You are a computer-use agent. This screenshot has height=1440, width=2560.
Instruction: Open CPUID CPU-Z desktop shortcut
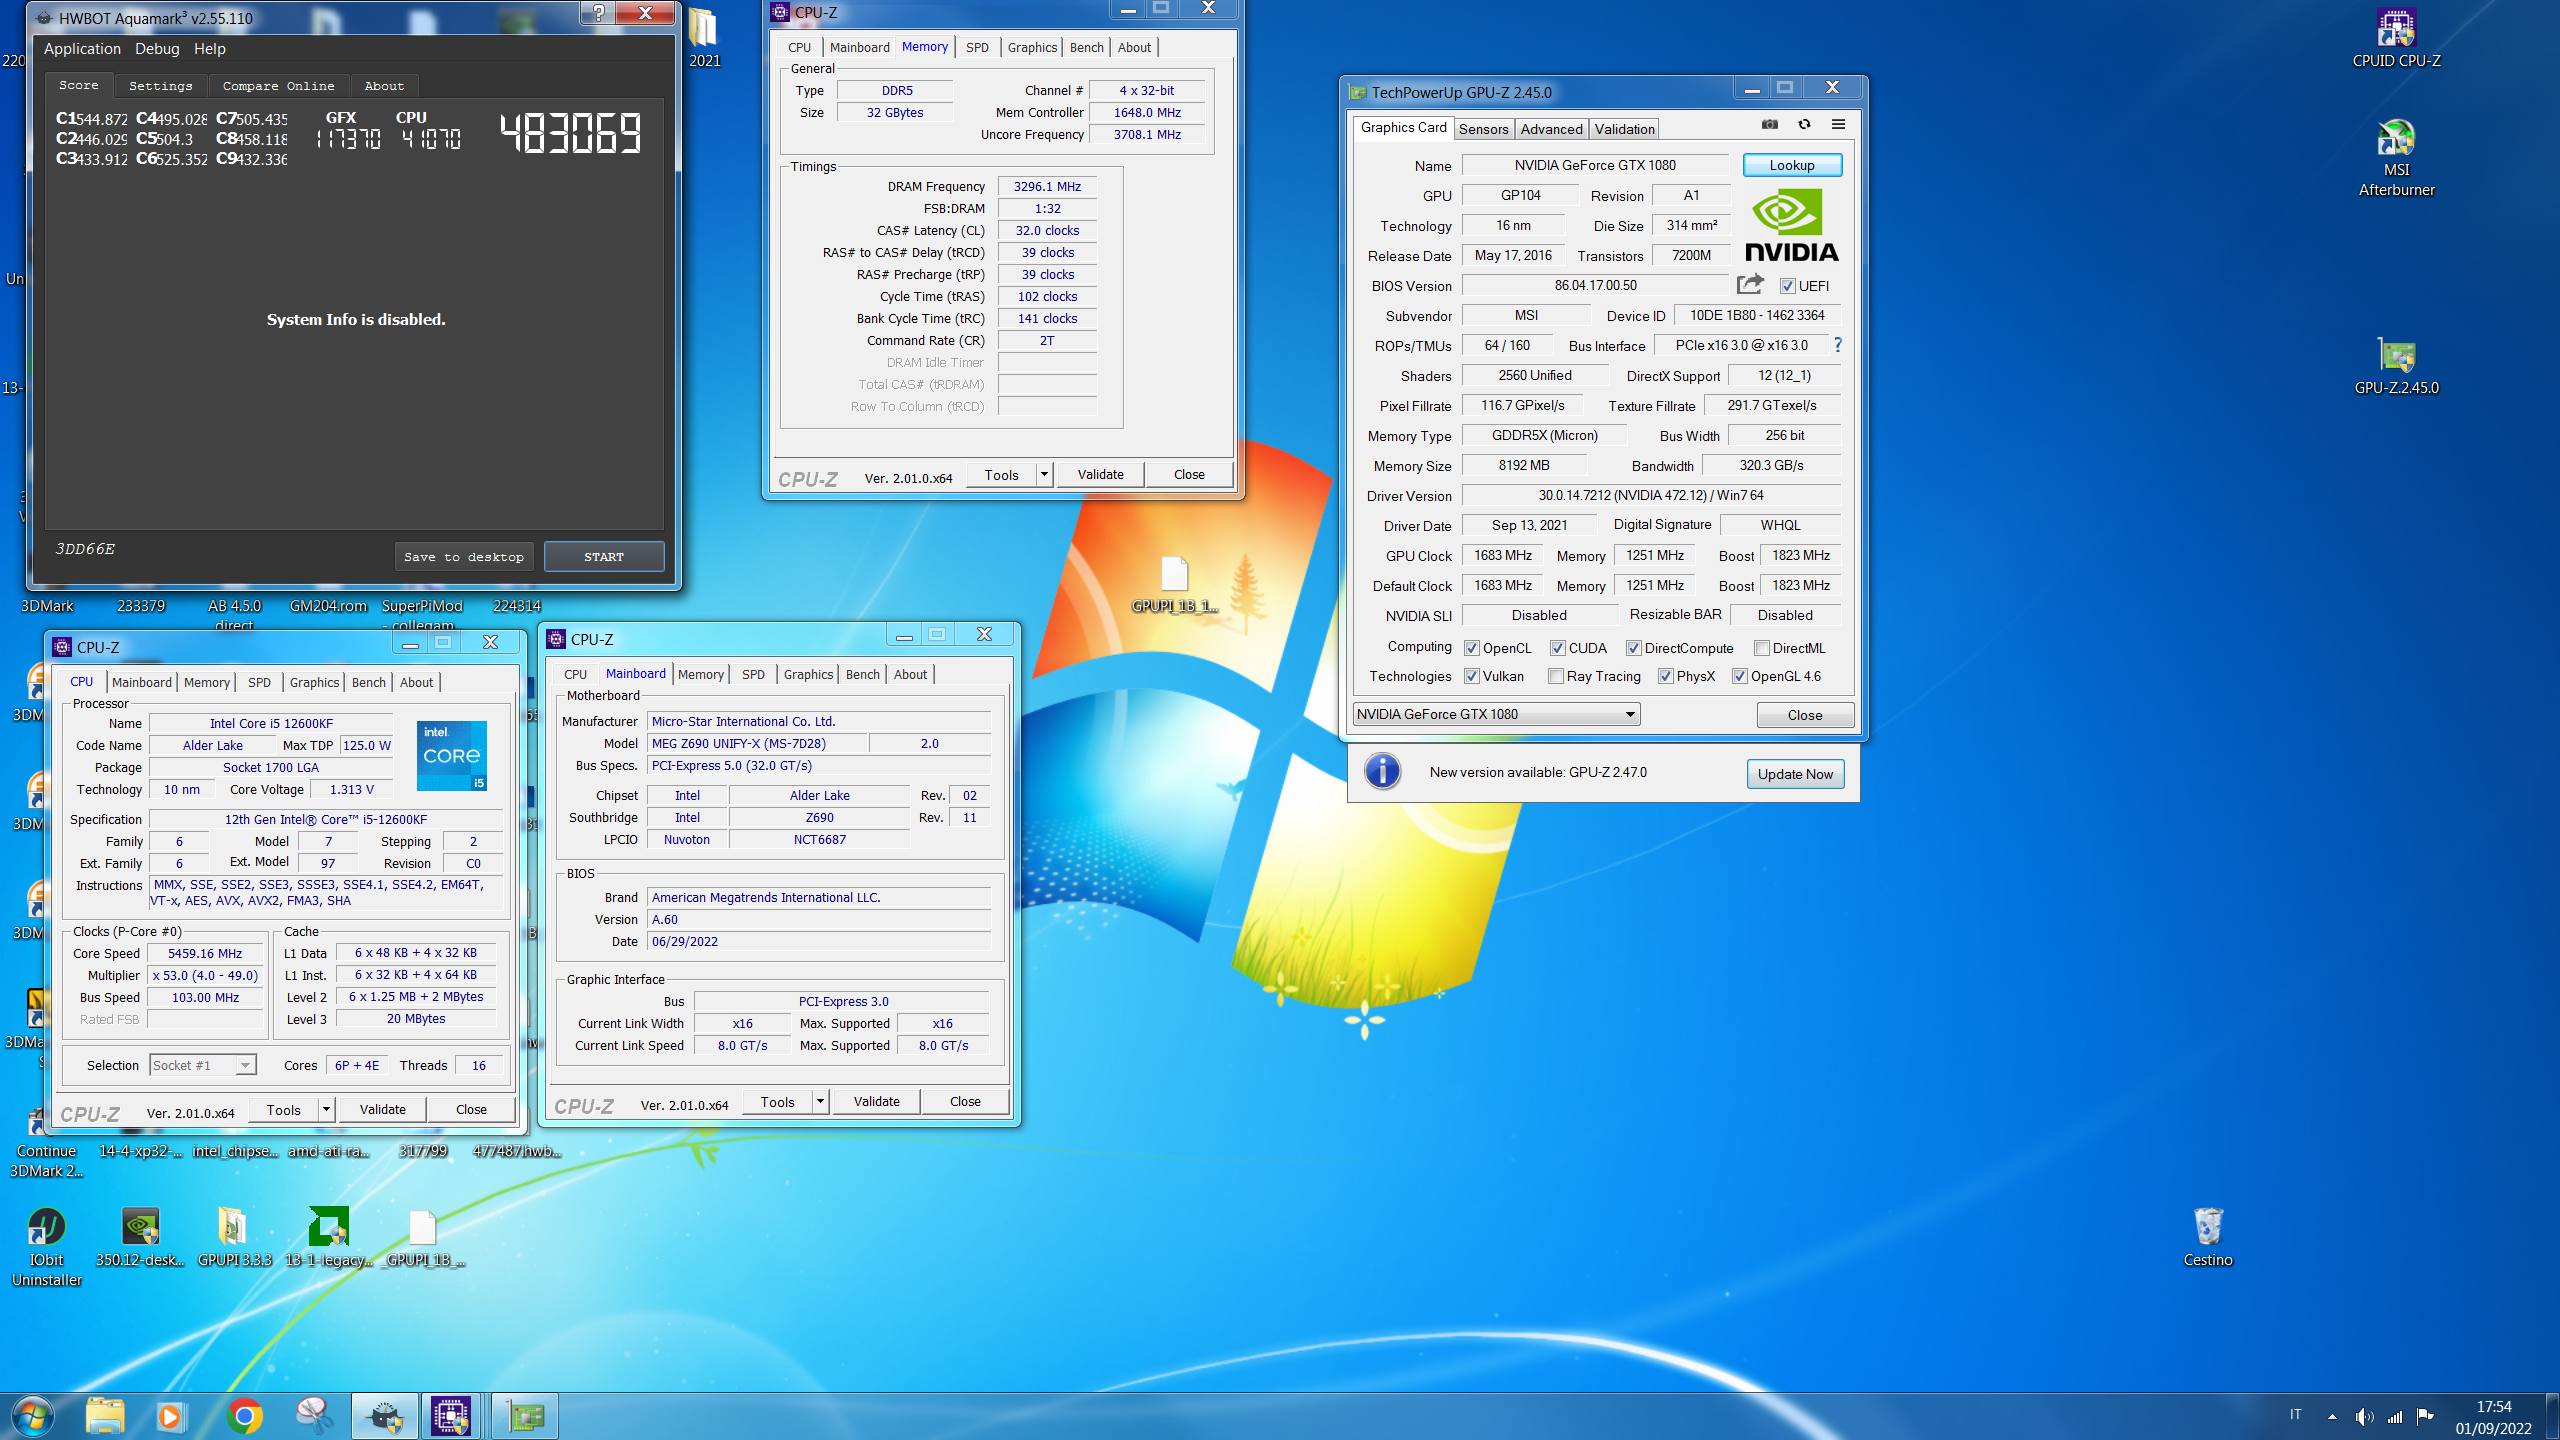point(2396,38)
